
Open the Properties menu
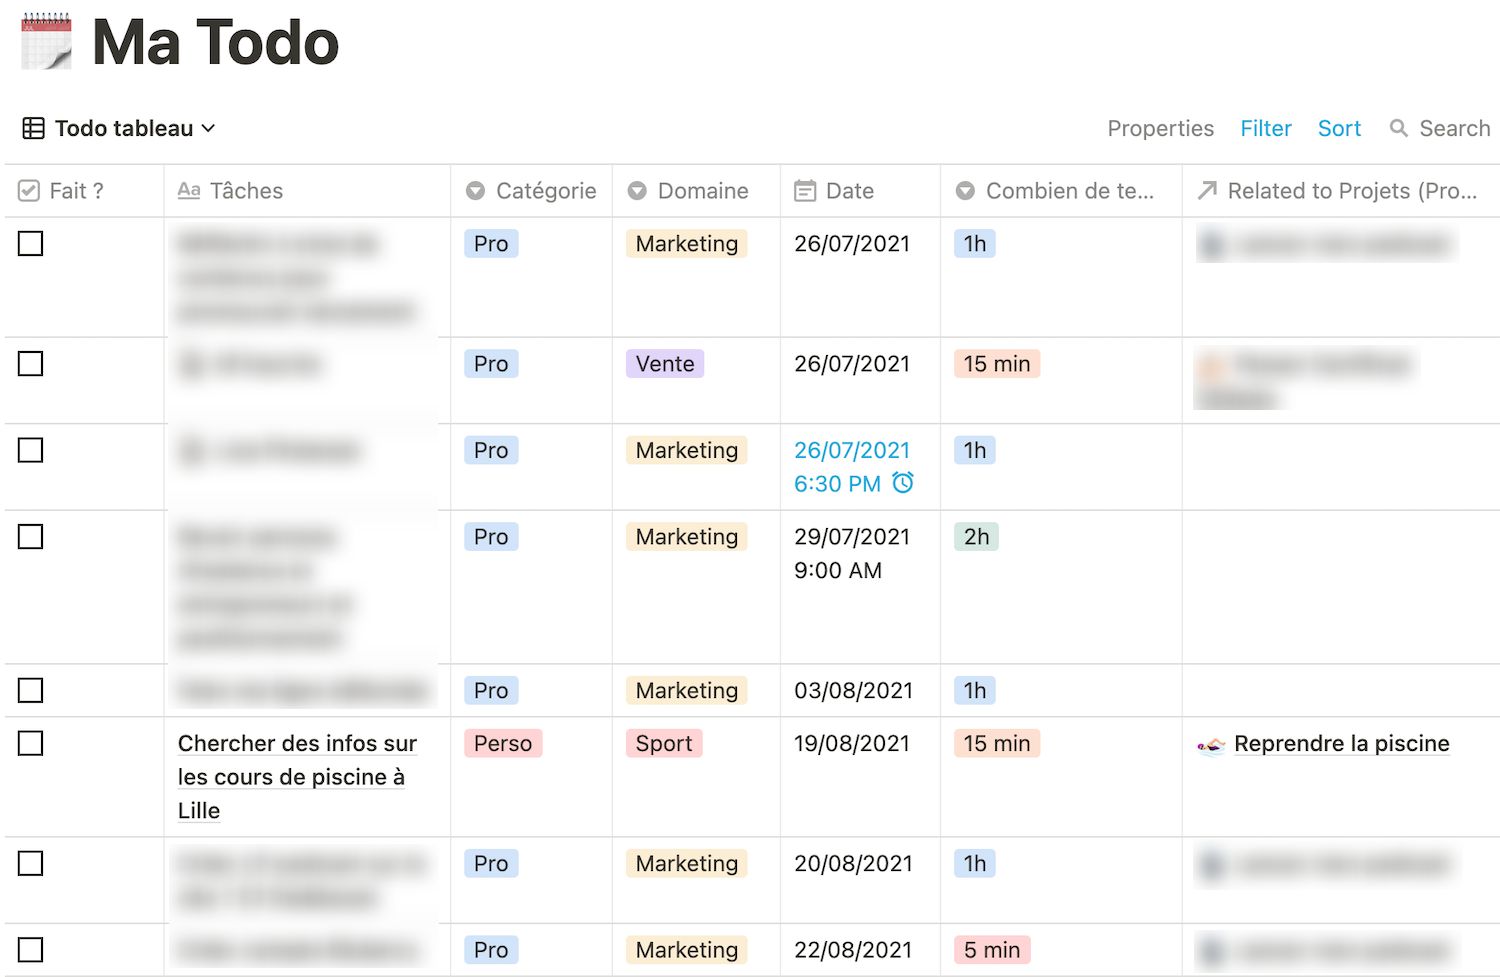1160,128
